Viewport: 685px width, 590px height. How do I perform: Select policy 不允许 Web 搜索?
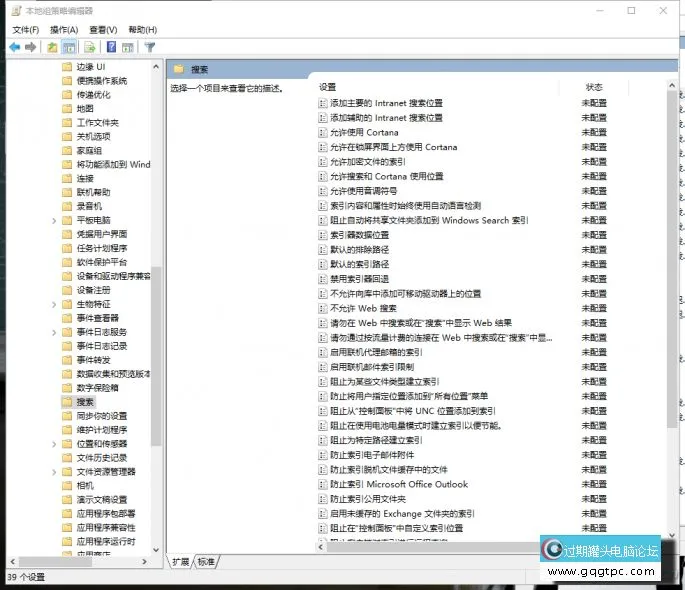(x=363, y=309)
